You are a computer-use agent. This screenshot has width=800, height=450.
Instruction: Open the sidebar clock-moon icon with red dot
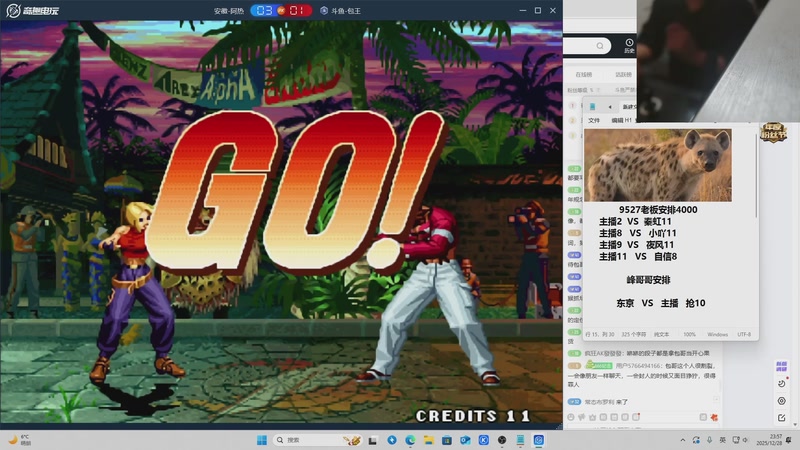click(782, 383)
